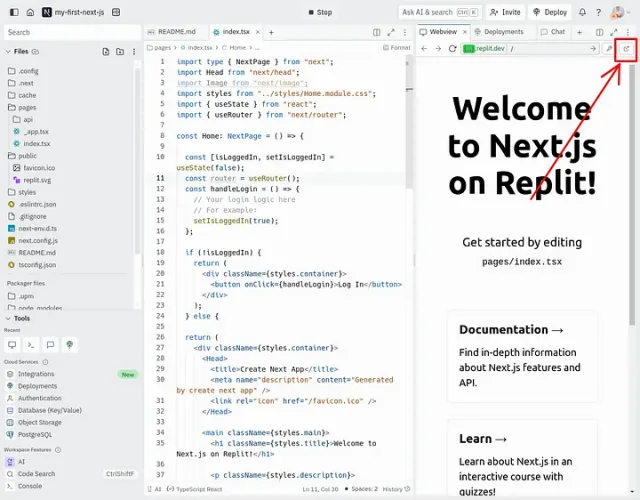
Task: Switch to Deployments tab
Action: click(x=499, y=32)
